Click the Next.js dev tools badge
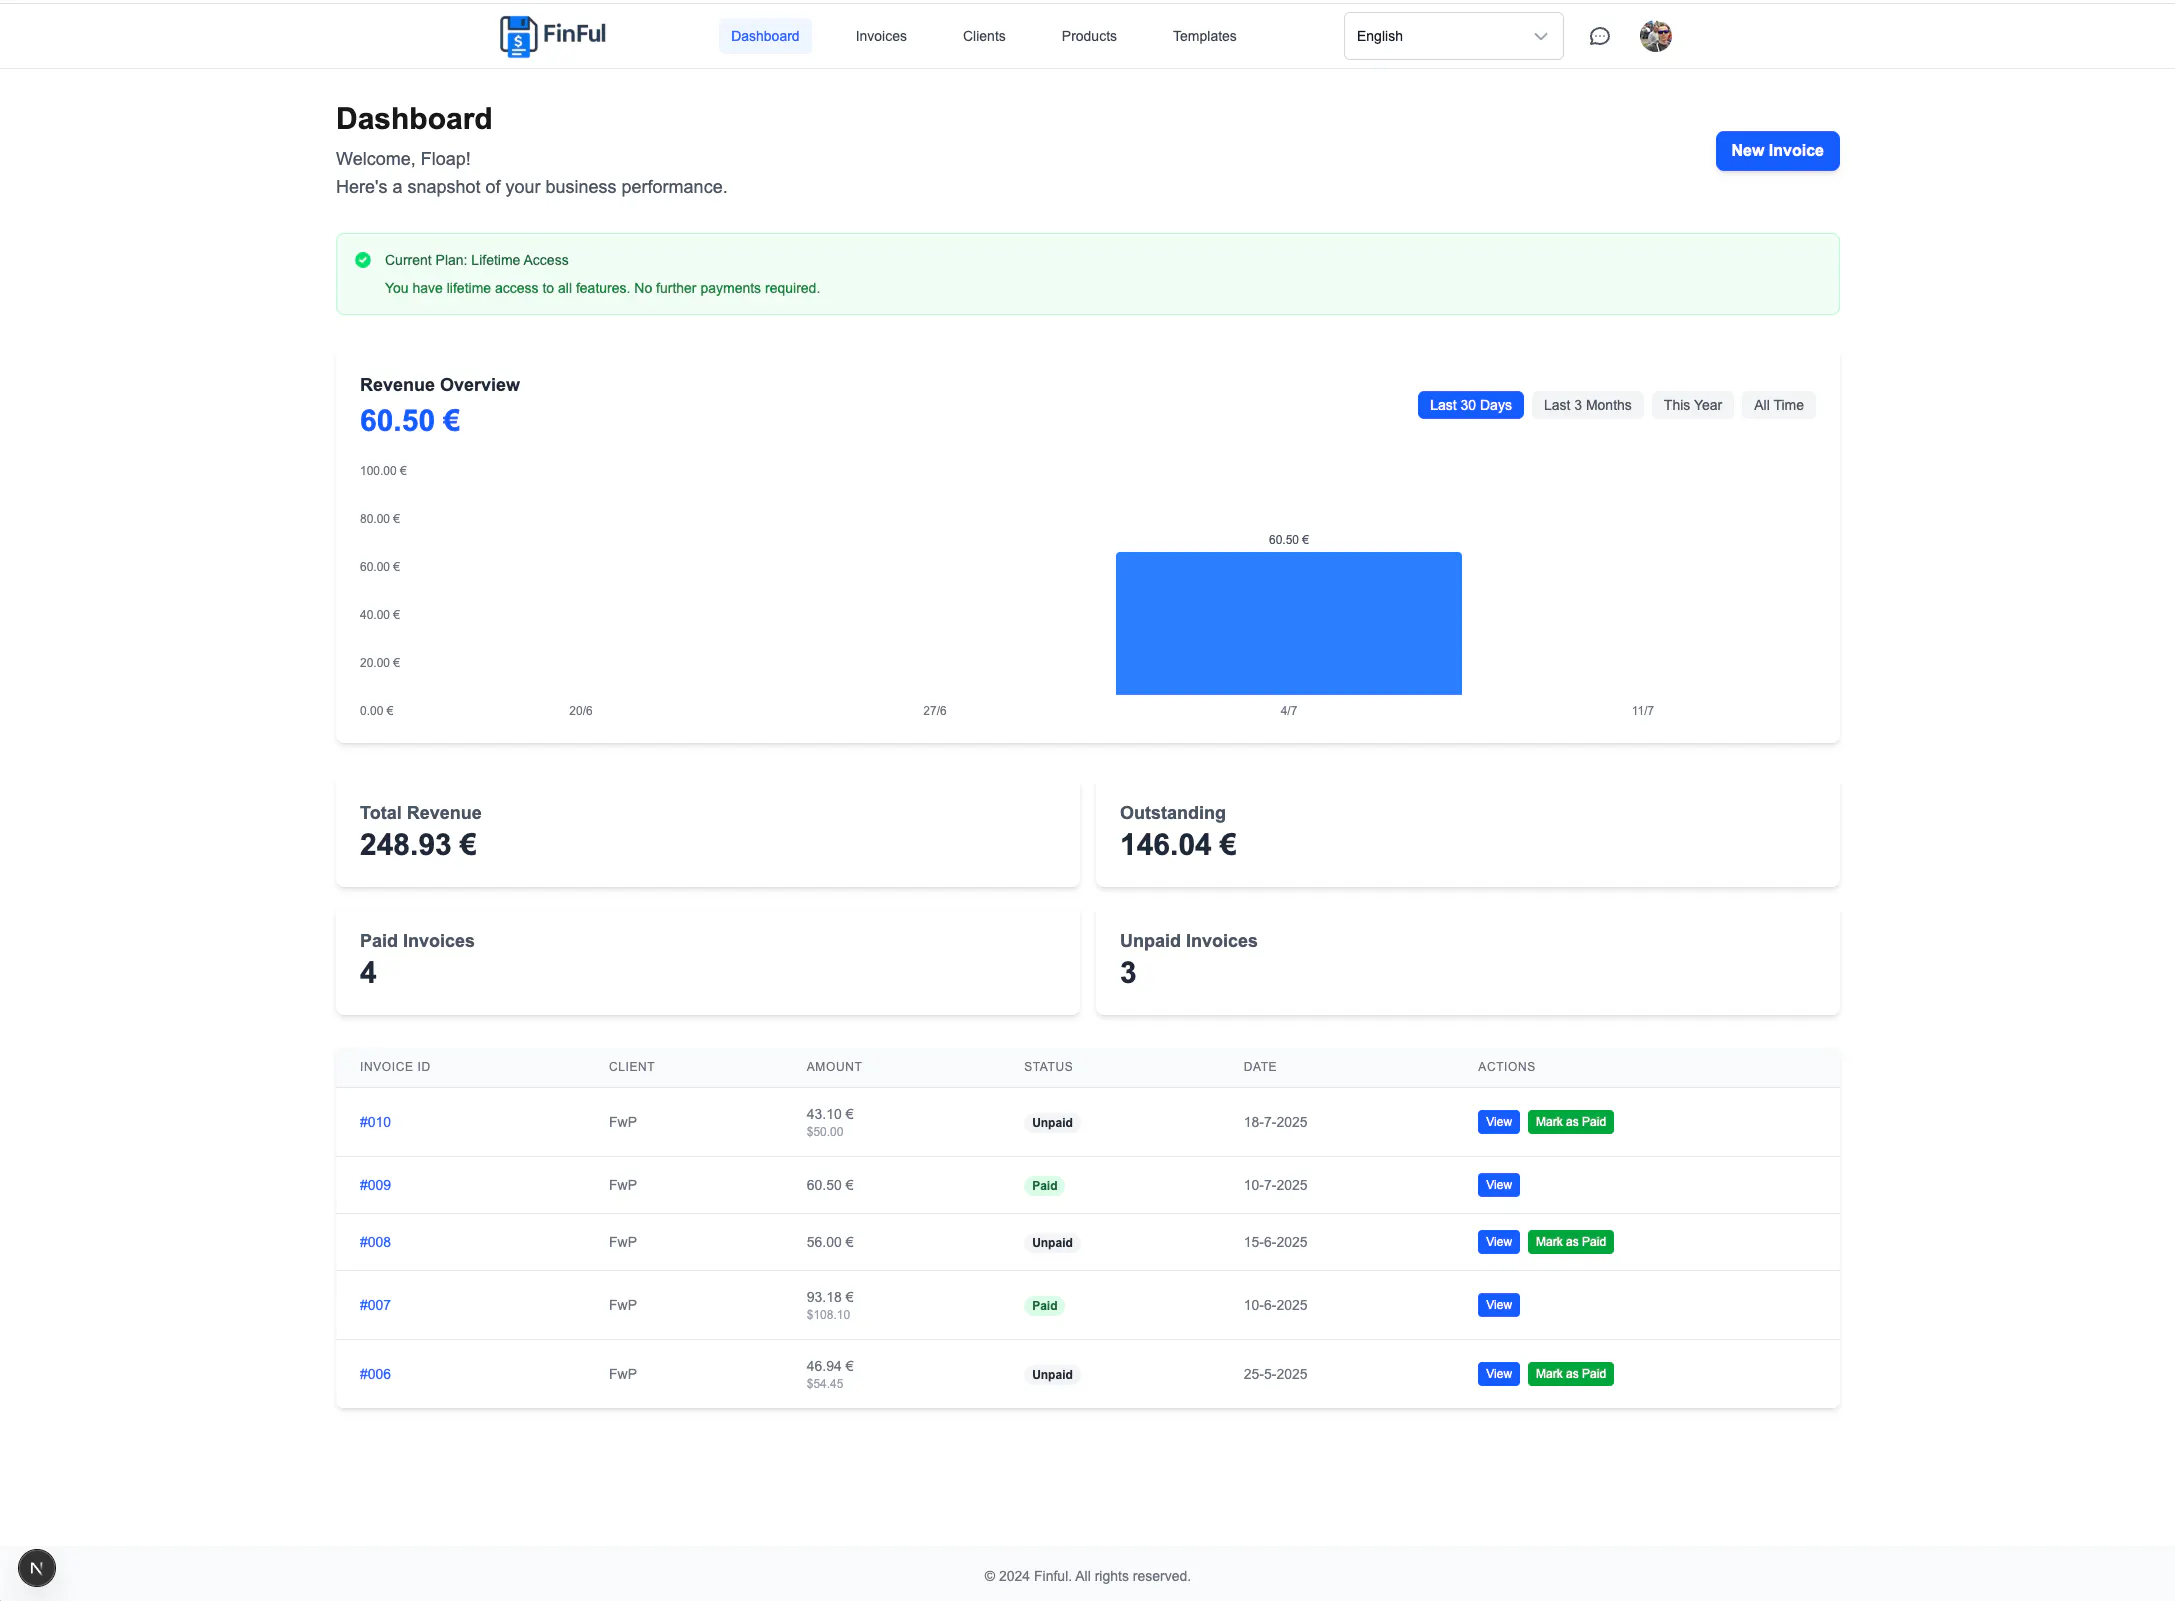The image size is (2175, 1601). pyautogui.click(x=37, y=1568)
